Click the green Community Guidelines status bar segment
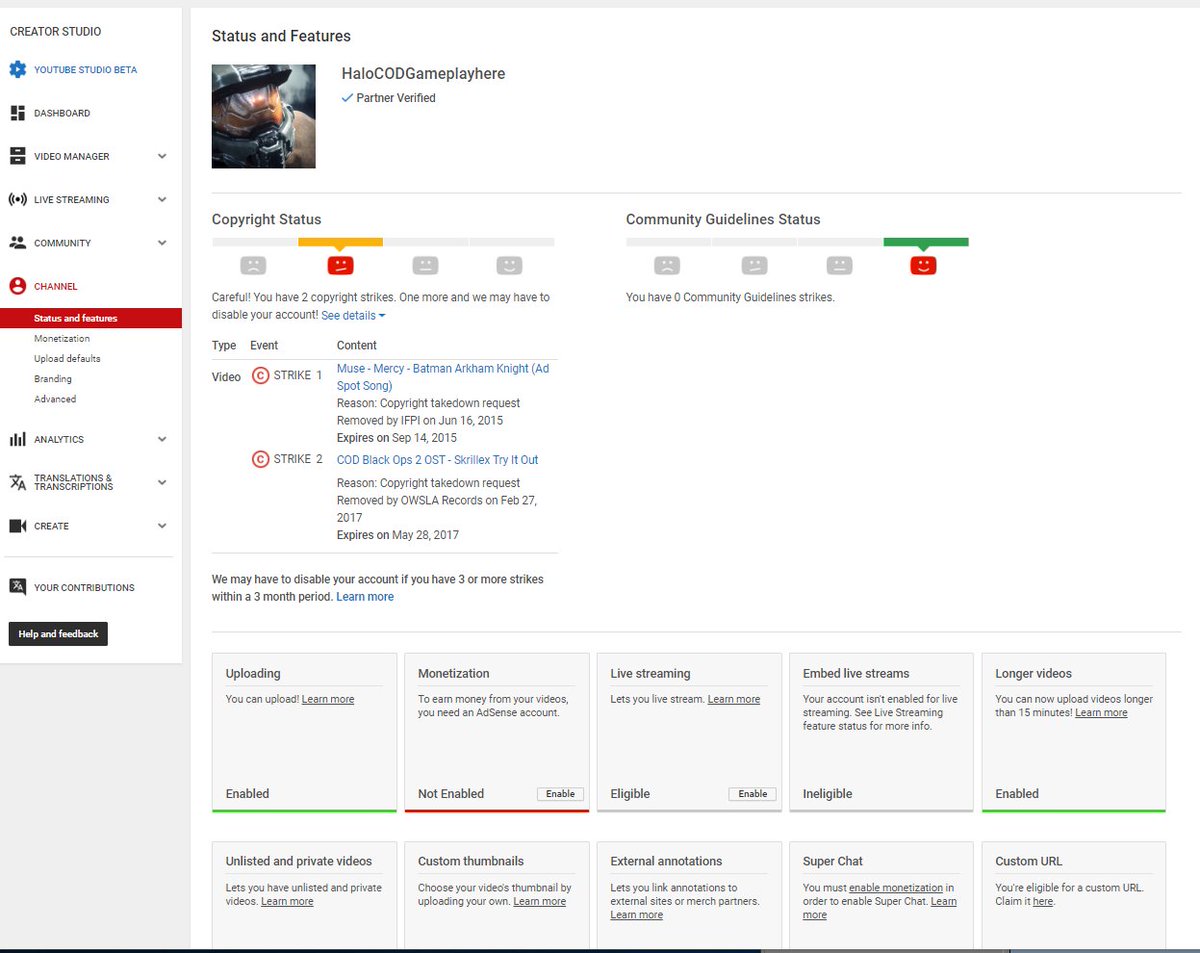 [926, 242]
